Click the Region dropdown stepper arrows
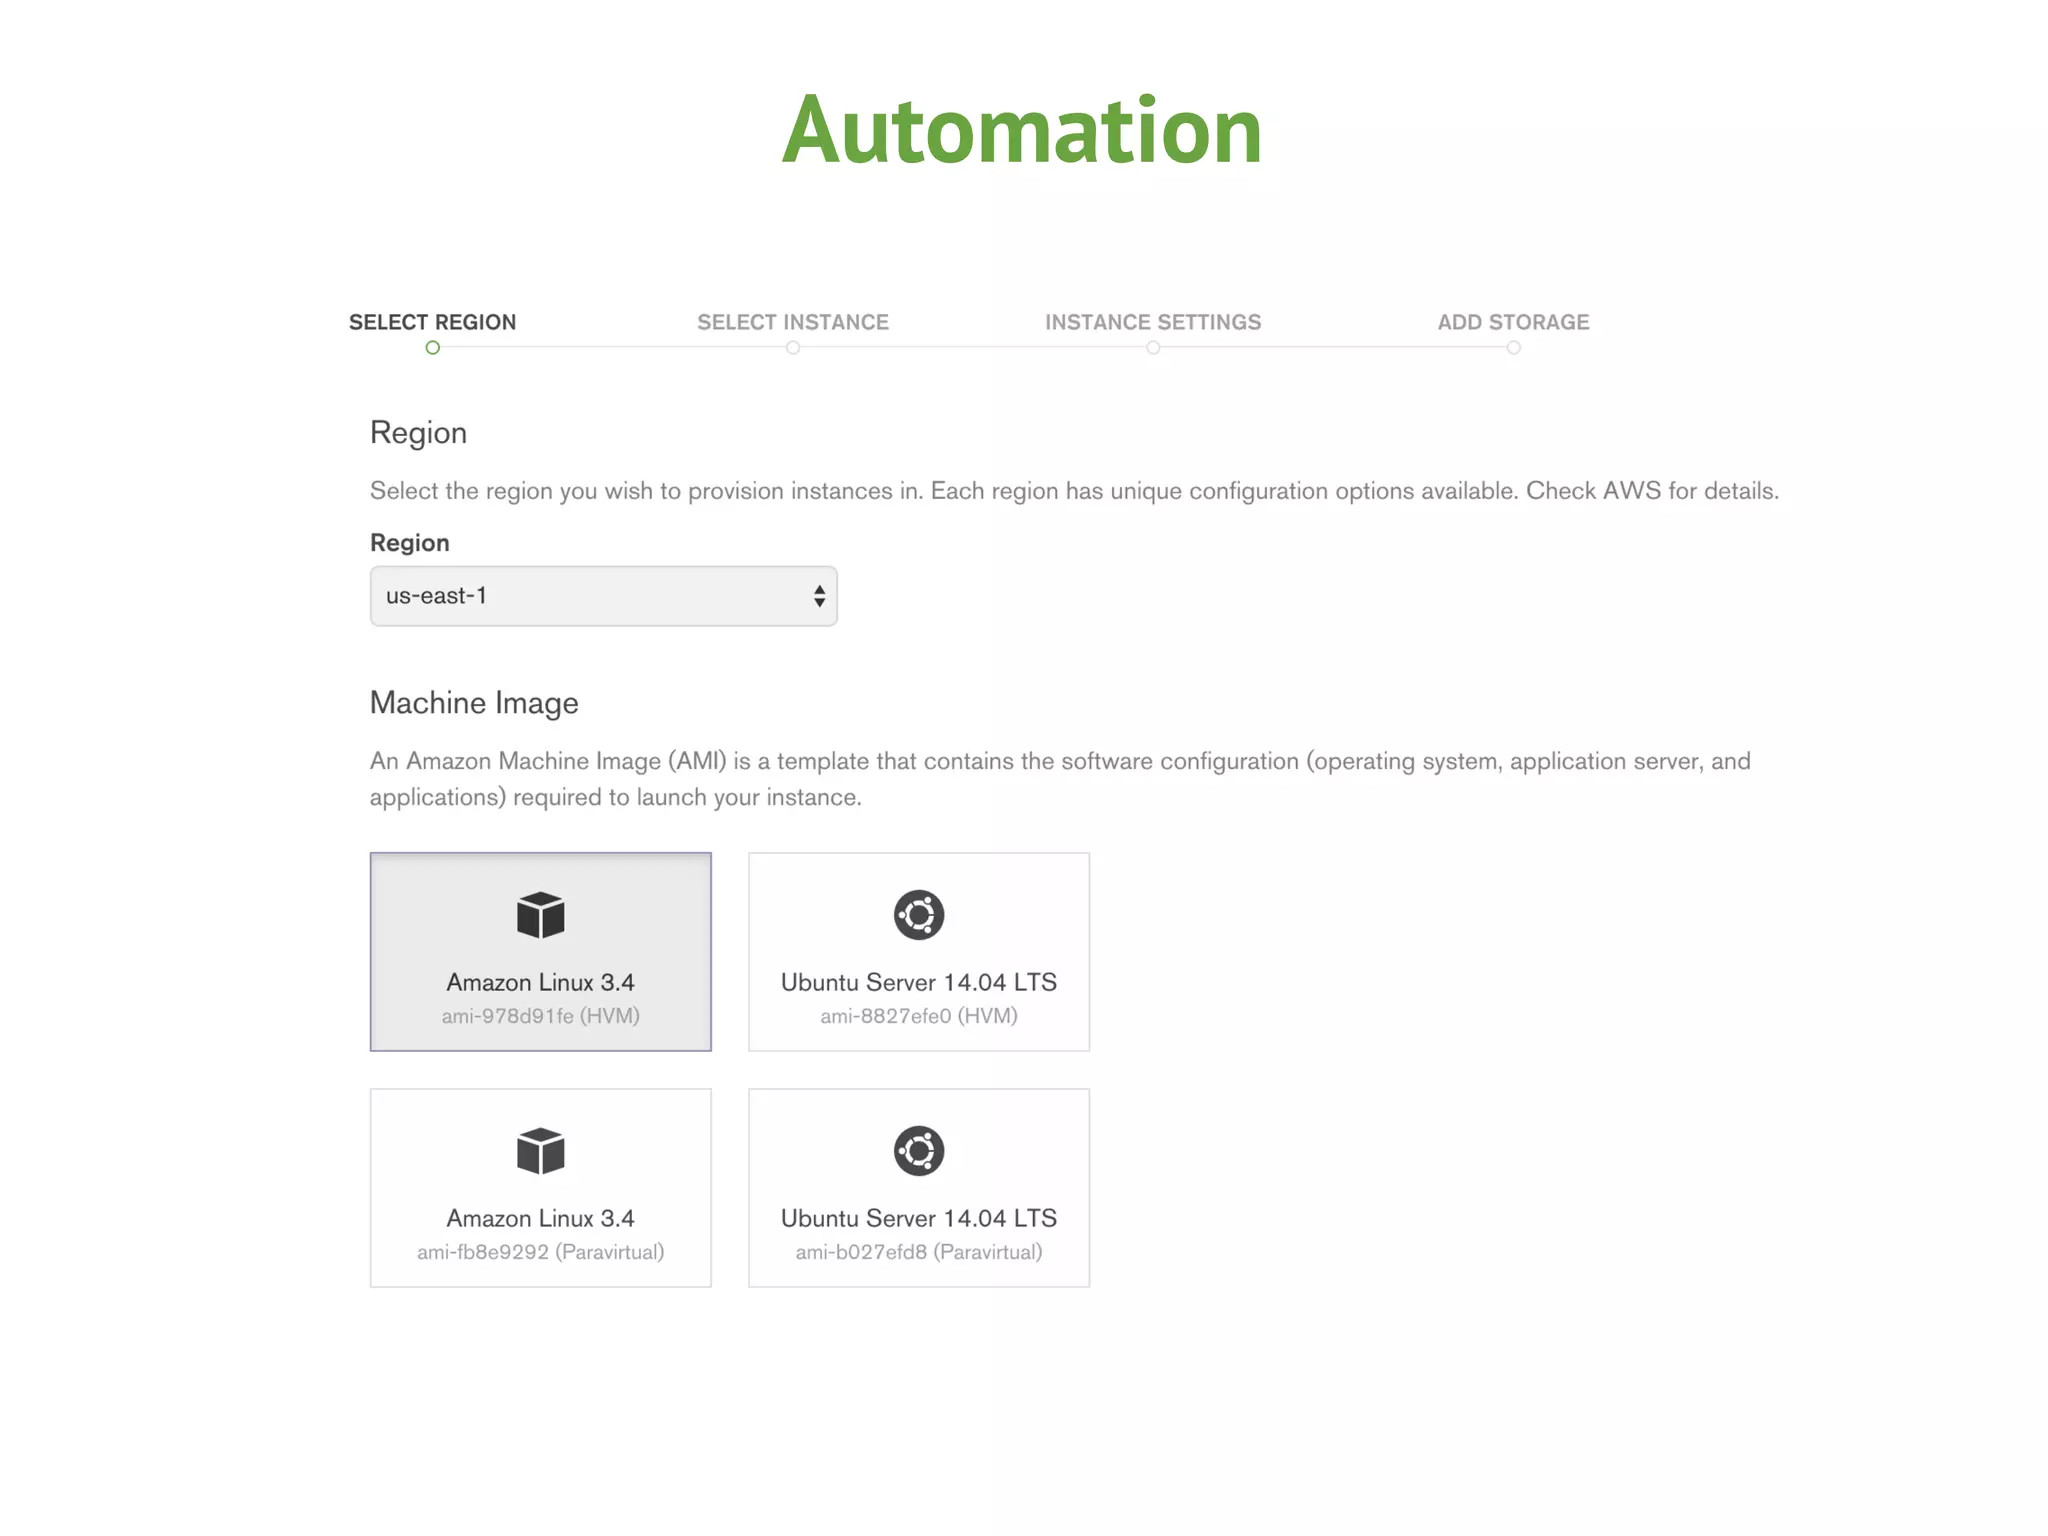Image resolution: width=2048 pixels, height=1536 pixels. click(x=819, y=596)
